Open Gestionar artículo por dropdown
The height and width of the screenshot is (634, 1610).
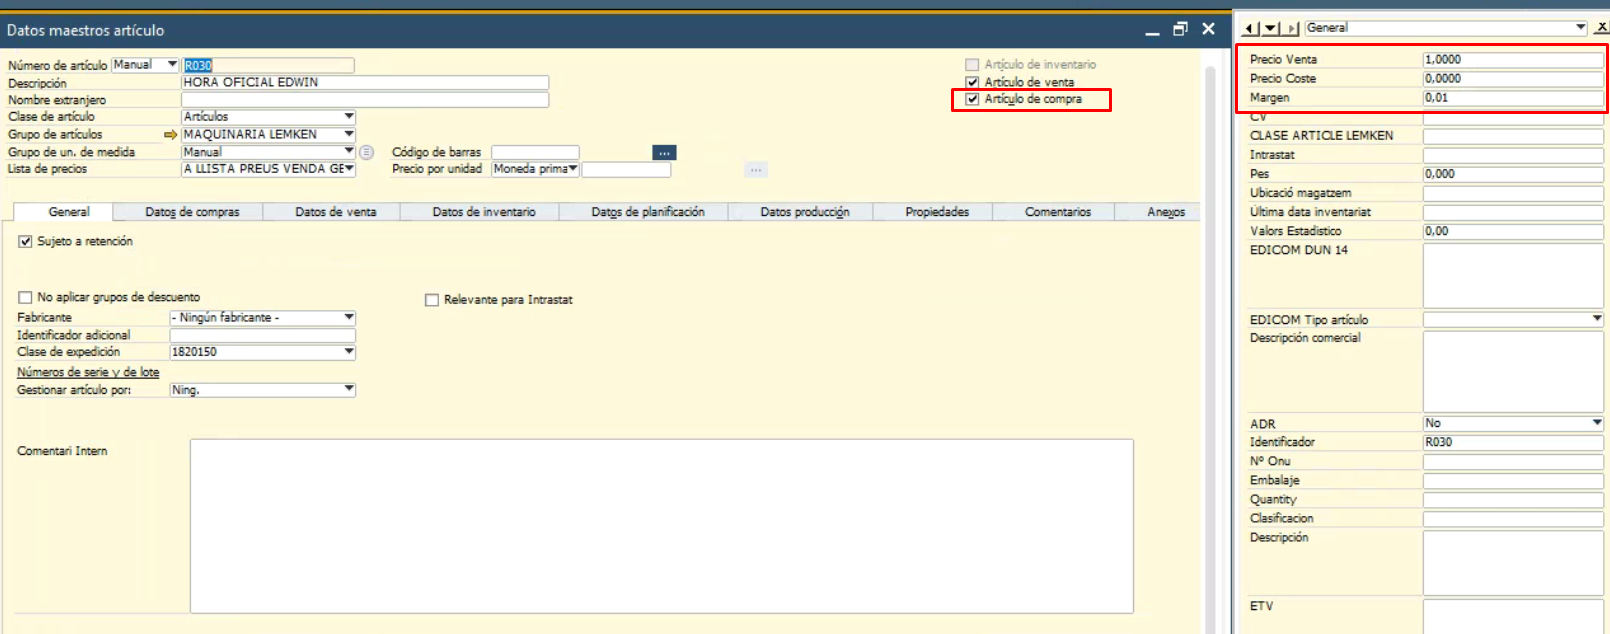coord(349,389)
